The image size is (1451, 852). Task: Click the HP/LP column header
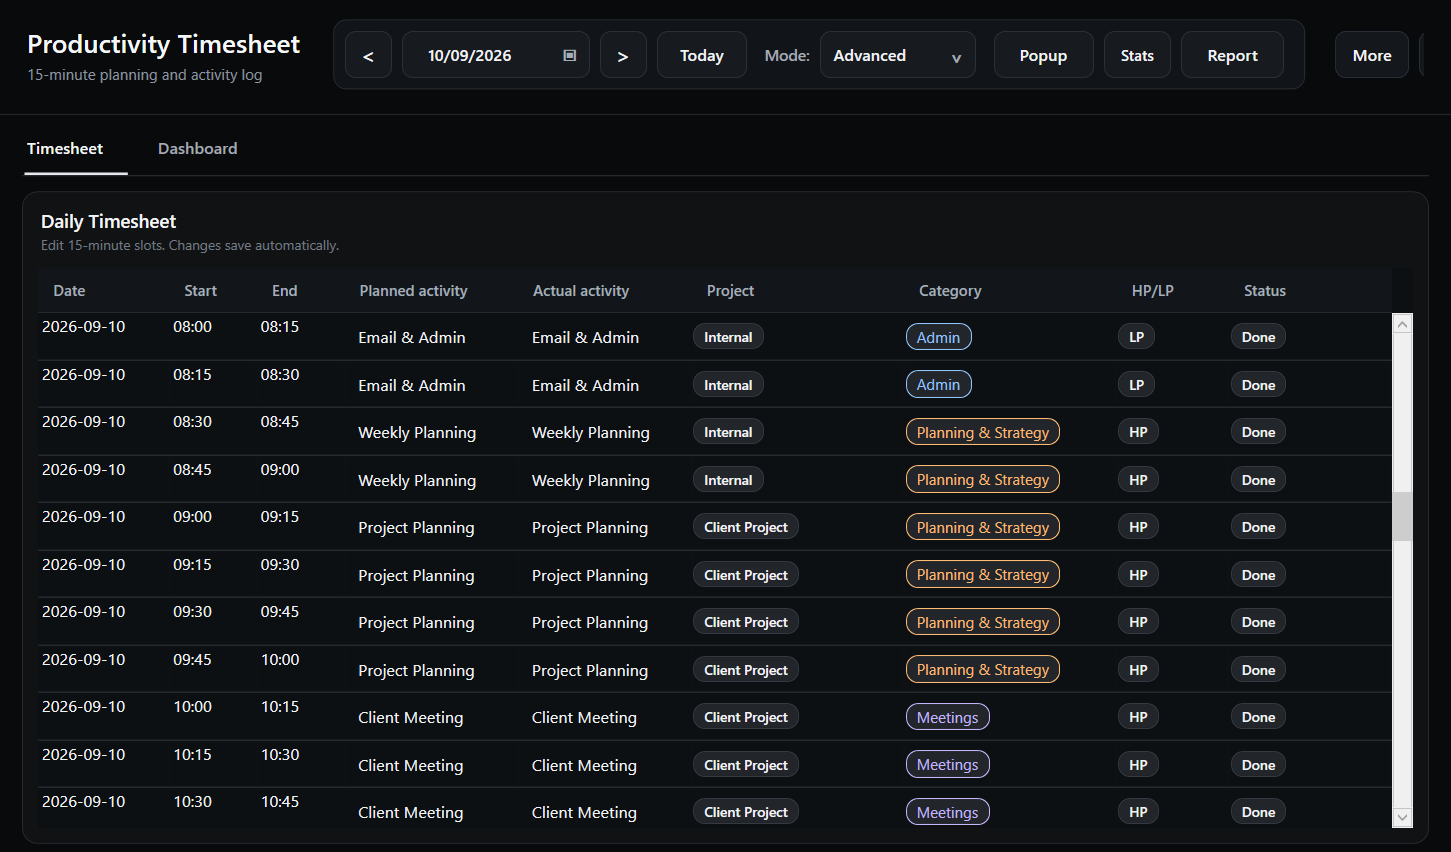(1152, 291)
